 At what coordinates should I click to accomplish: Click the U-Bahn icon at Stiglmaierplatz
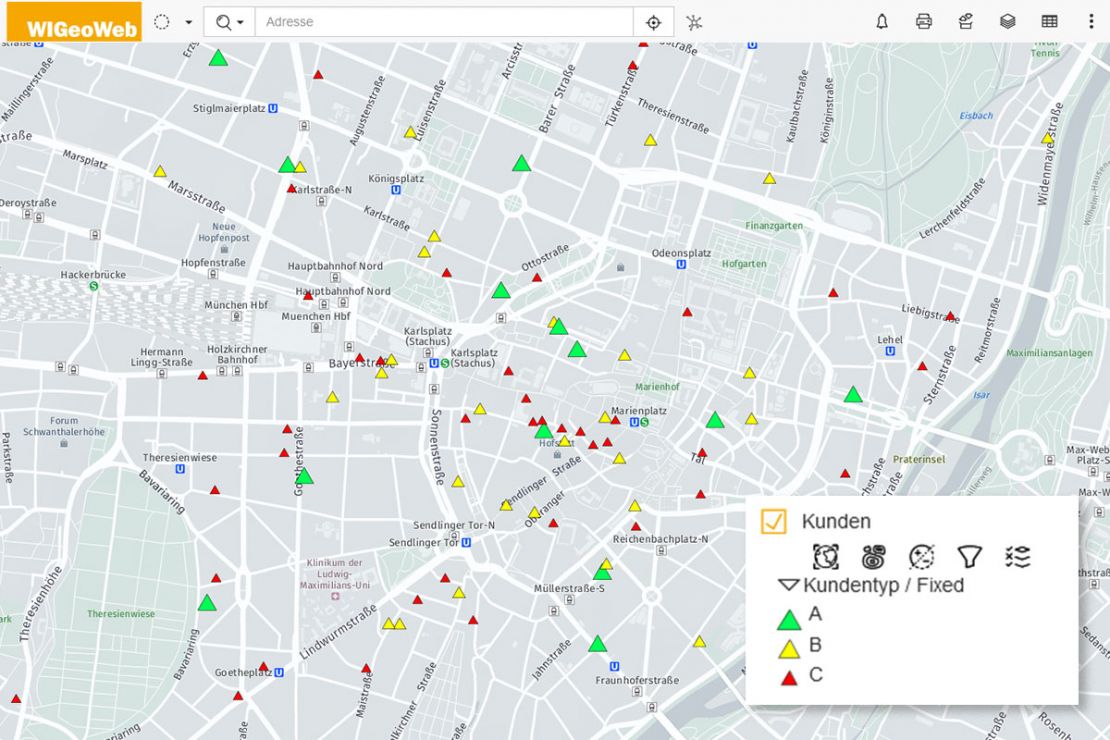[273, 108]
